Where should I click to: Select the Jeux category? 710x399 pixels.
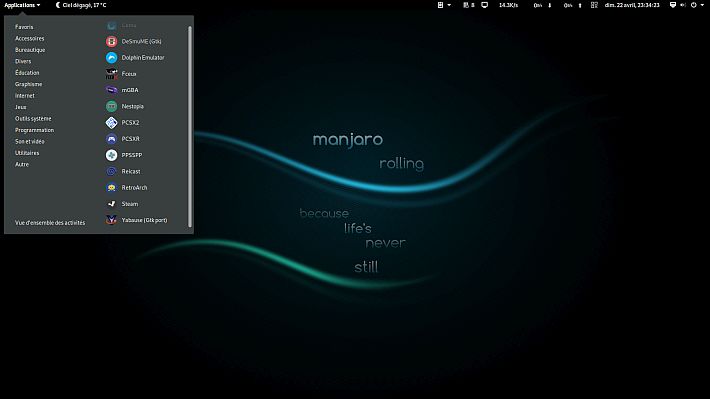coord(21,107)
